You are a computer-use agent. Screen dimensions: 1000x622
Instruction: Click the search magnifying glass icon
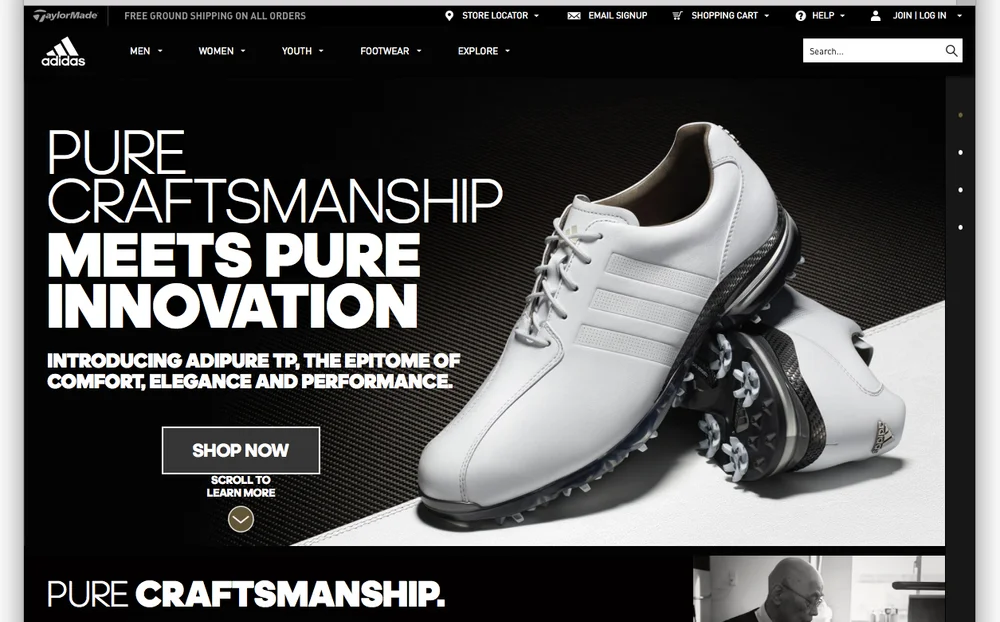951,51
